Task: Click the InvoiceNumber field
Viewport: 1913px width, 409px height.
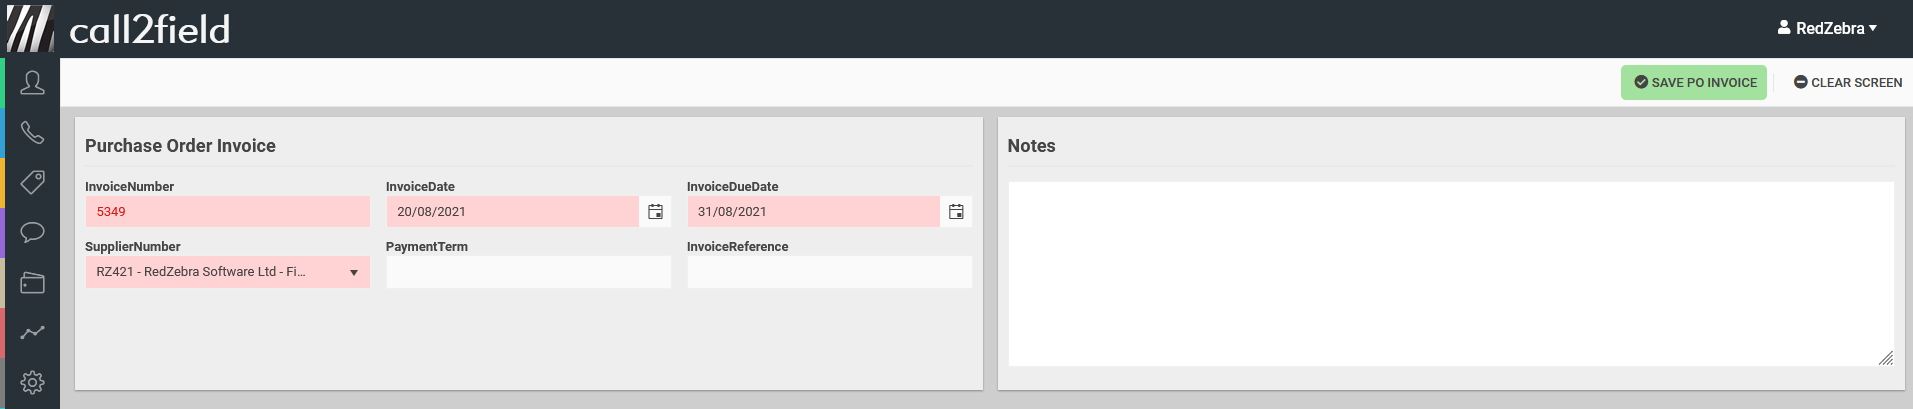Action: click(x=227, y=212)
